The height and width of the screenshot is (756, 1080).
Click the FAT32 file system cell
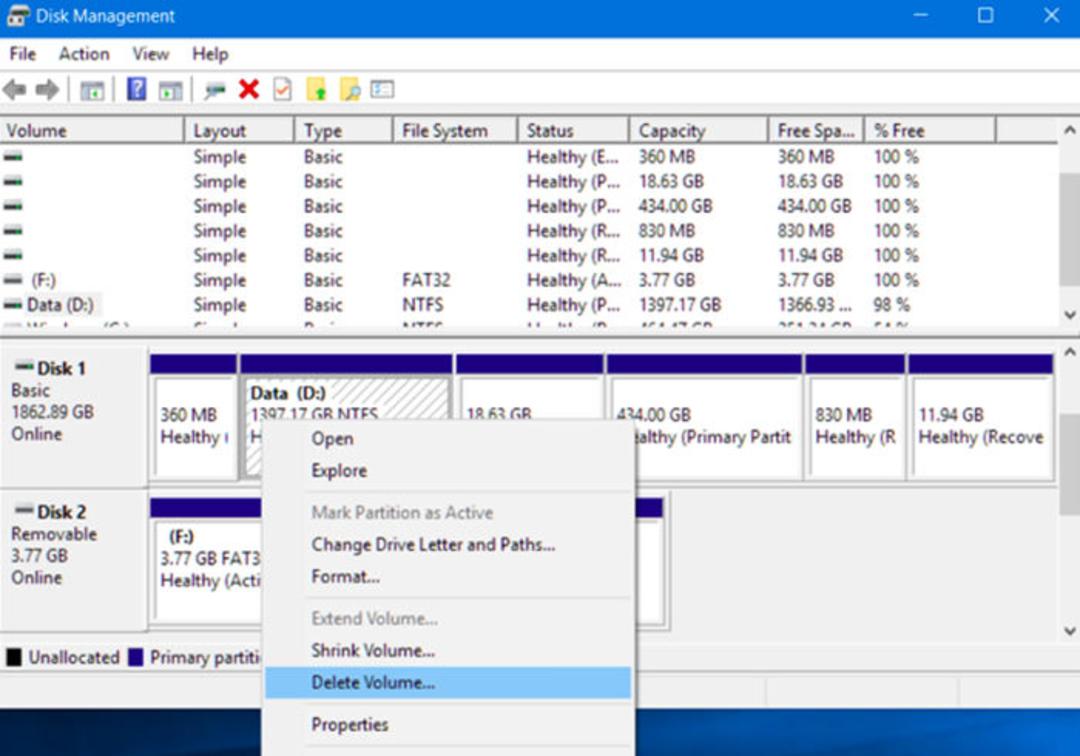point(426,280)
